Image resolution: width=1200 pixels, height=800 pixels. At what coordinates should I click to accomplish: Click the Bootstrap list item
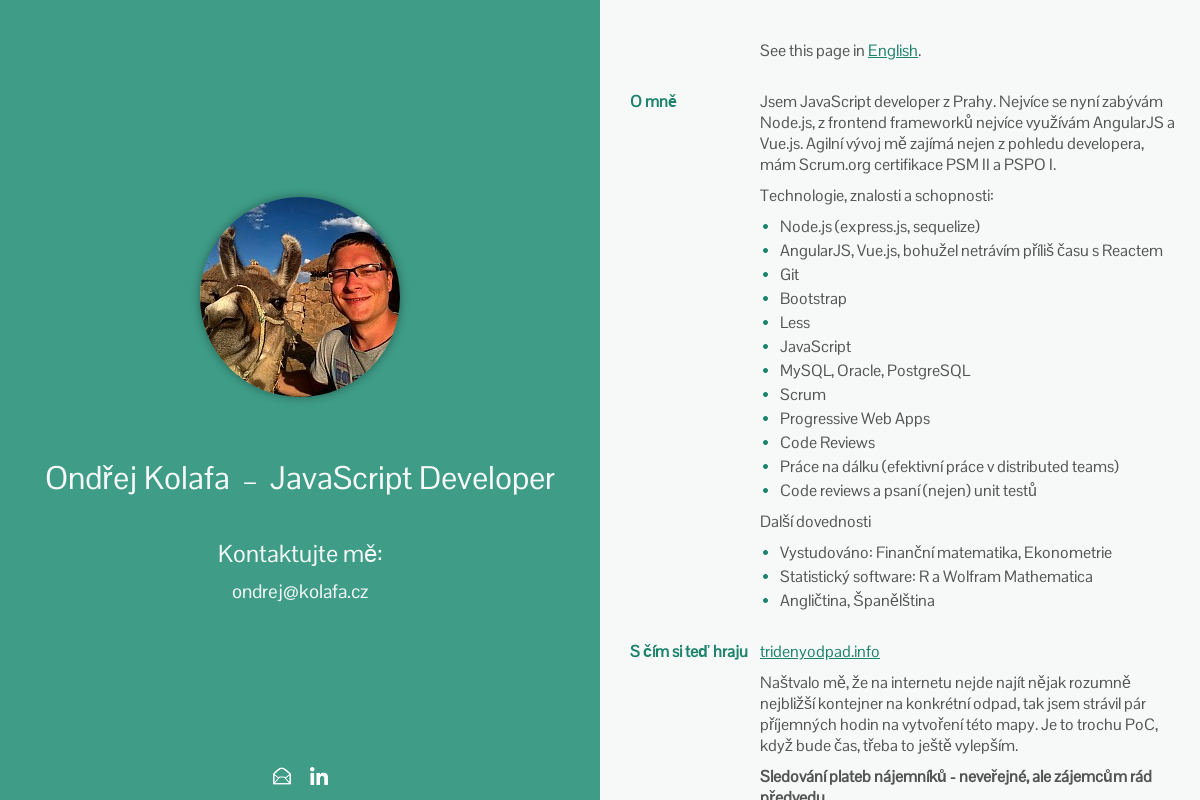(813, 299)
